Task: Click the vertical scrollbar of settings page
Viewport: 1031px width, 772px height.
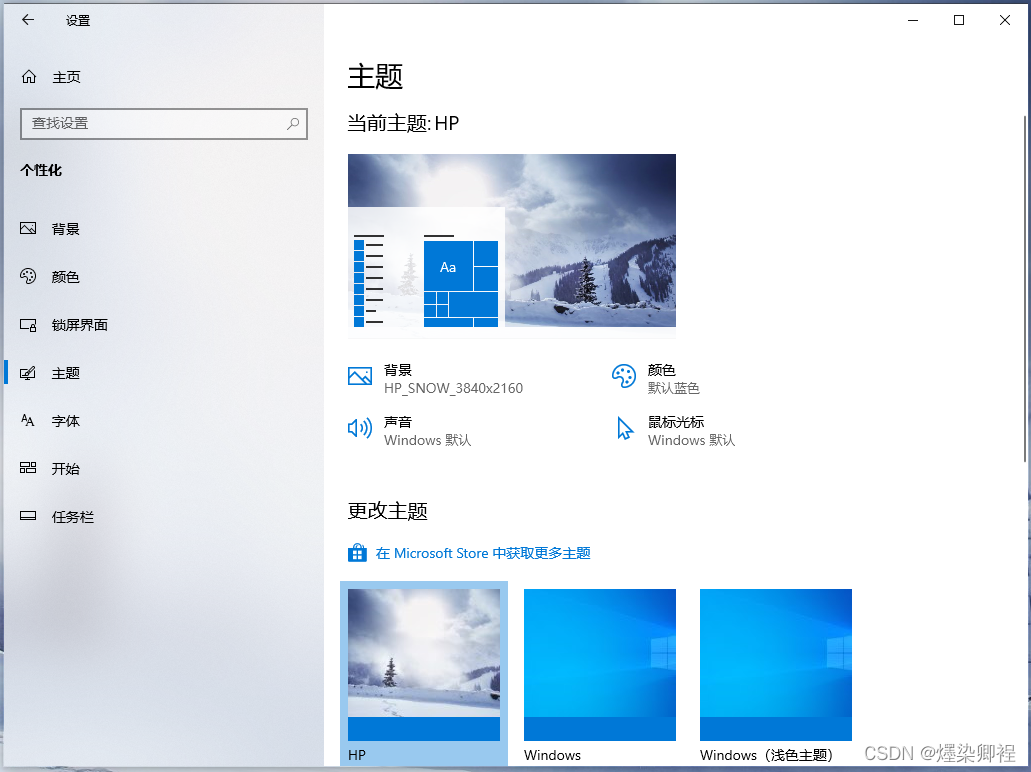Action: (x=1025, y=289)
